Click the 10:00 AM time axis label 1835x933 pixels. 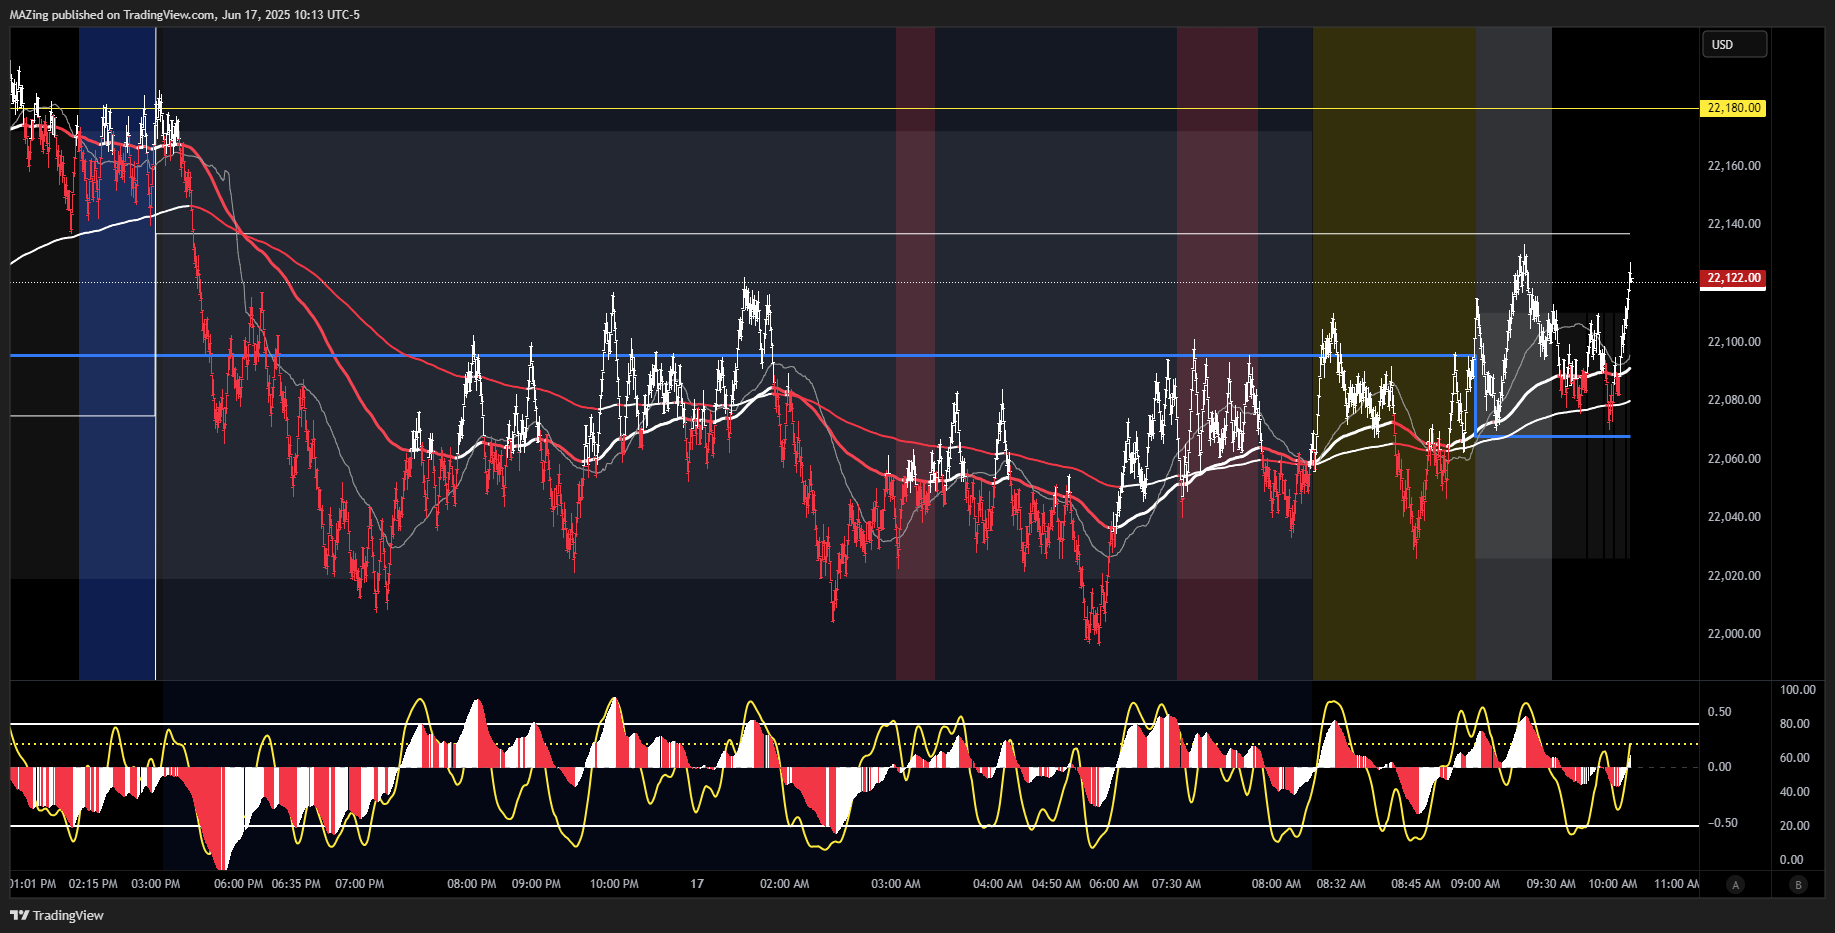[x=1613, y=884]
